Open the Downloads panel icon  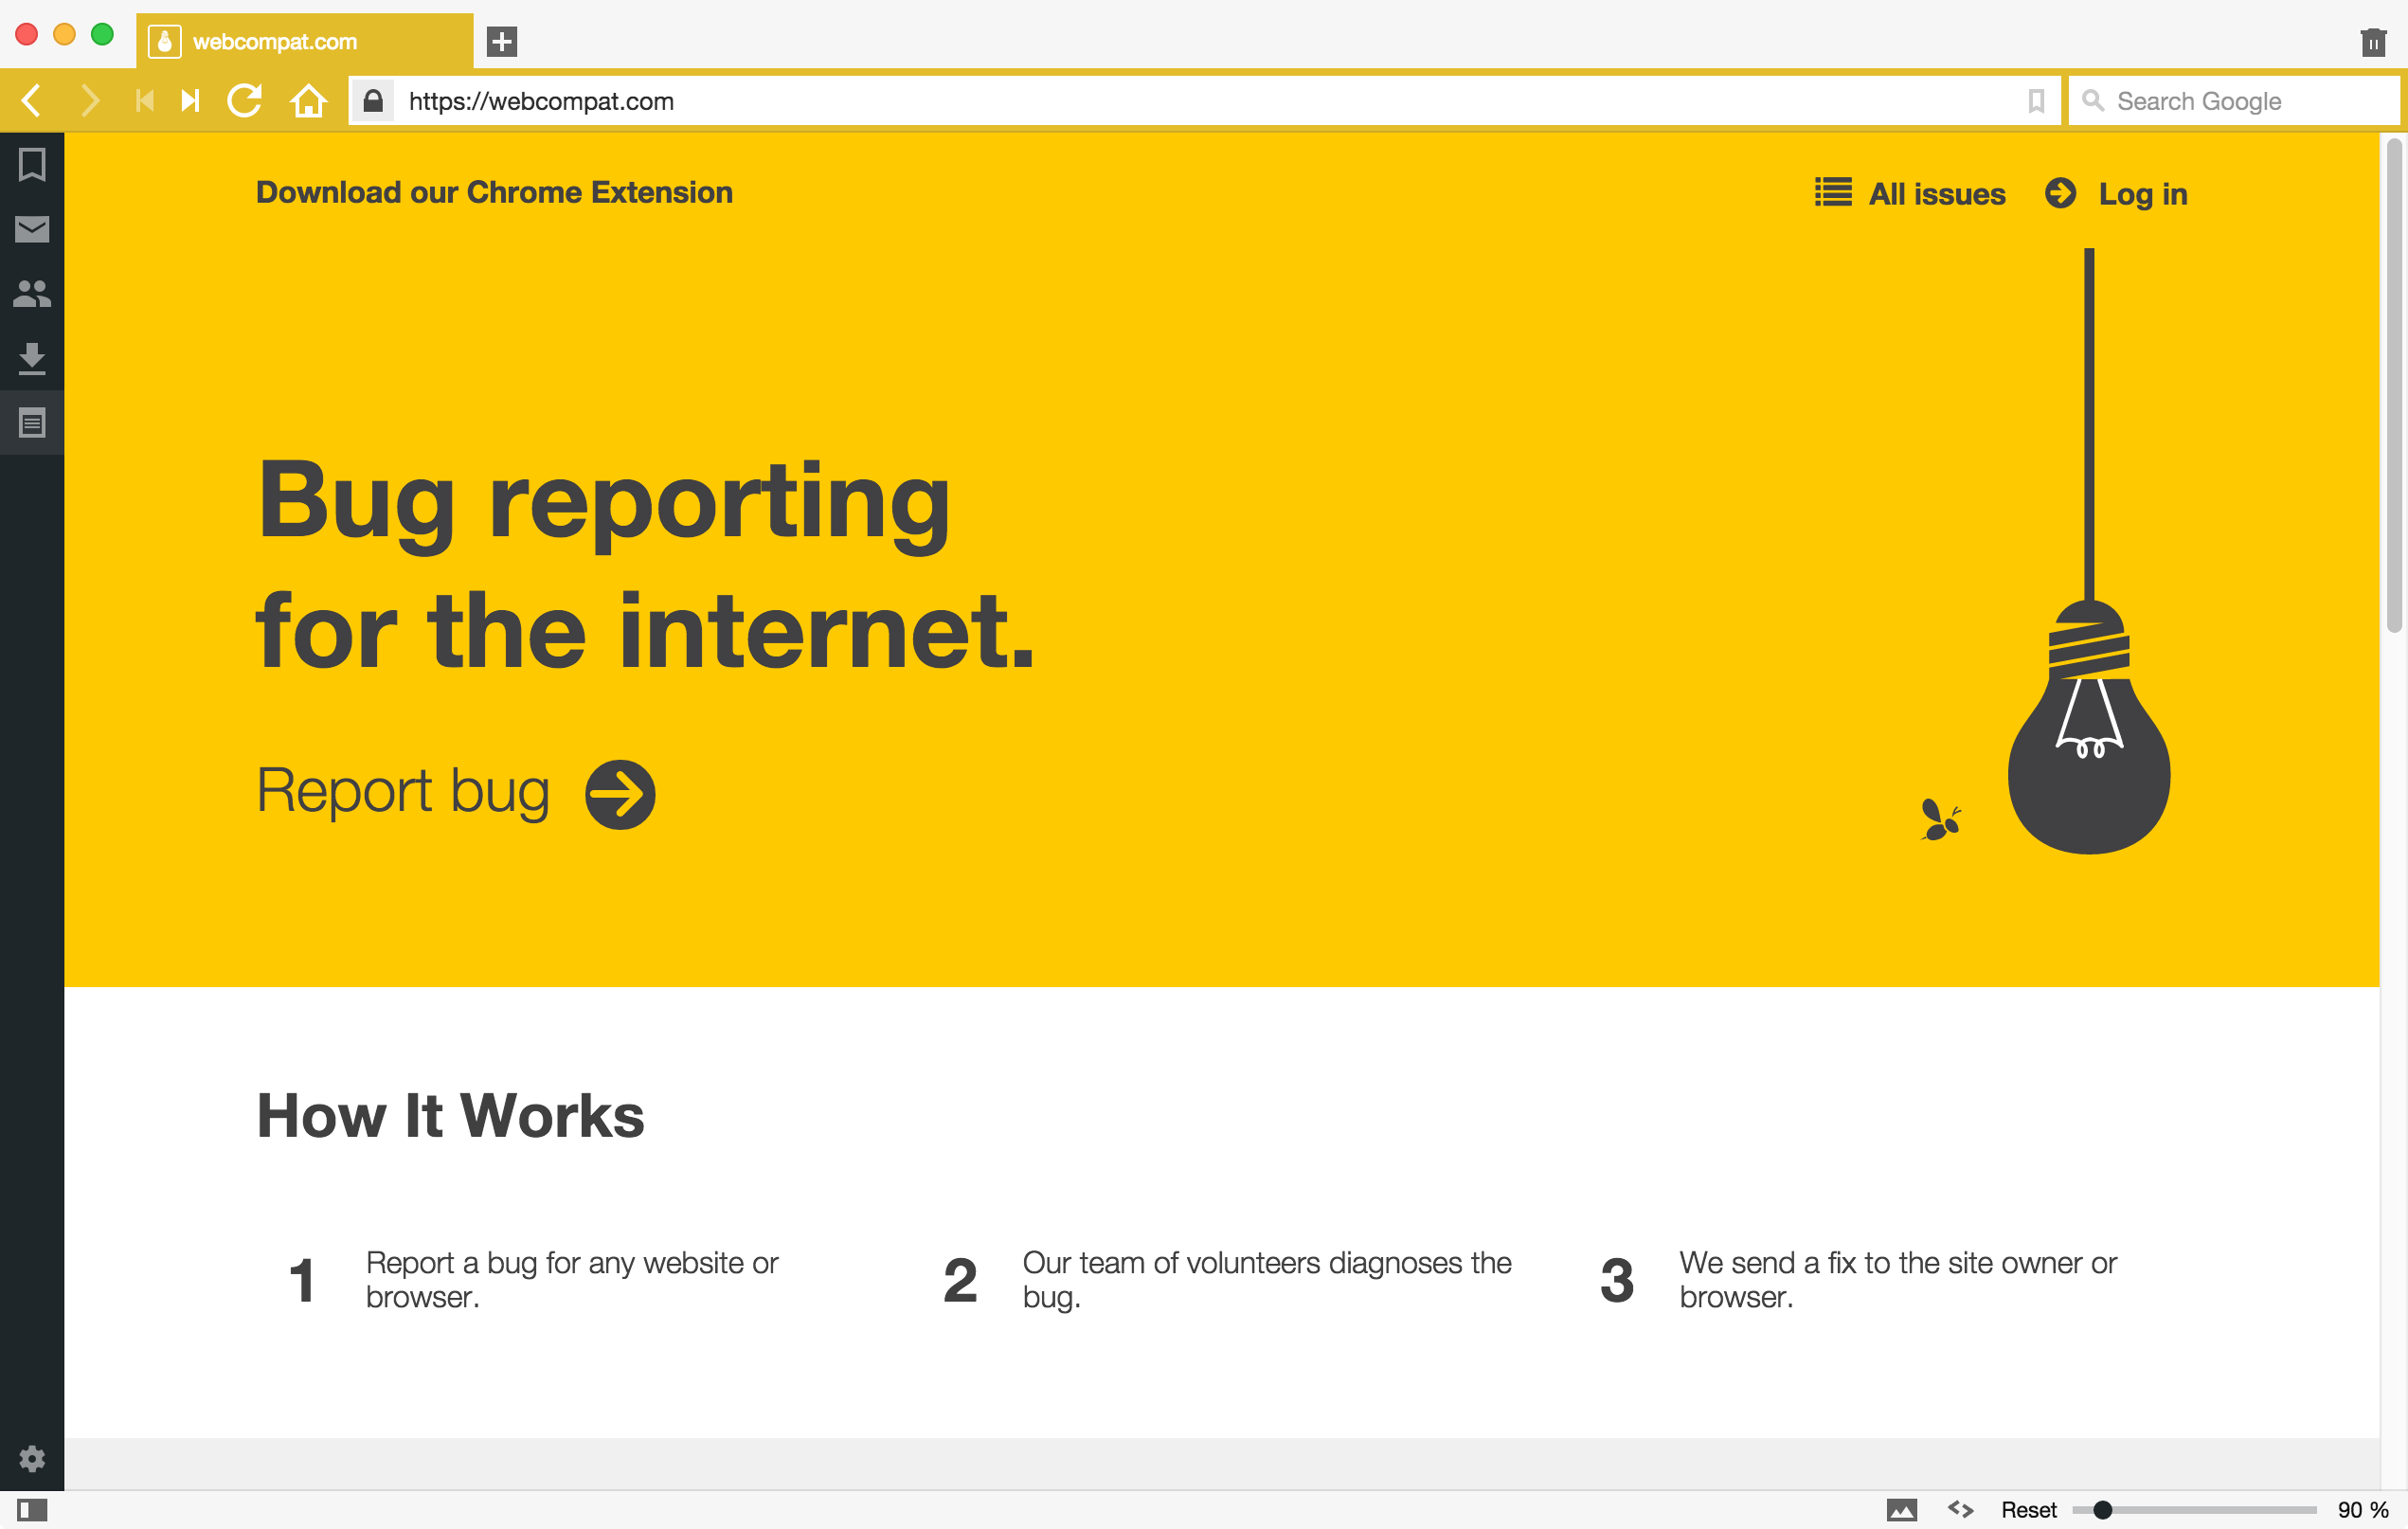32,358
